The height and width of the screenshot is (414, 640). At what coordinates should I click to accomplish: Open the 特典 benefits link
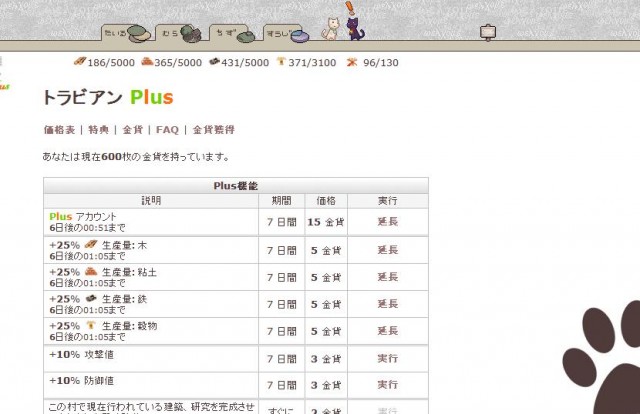click(98, 130)
